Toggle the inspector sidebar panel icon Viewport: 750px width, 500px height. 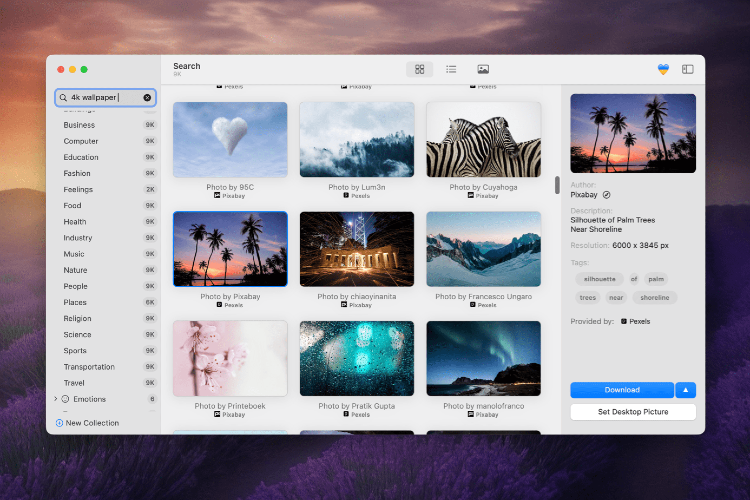coord(687,69)
